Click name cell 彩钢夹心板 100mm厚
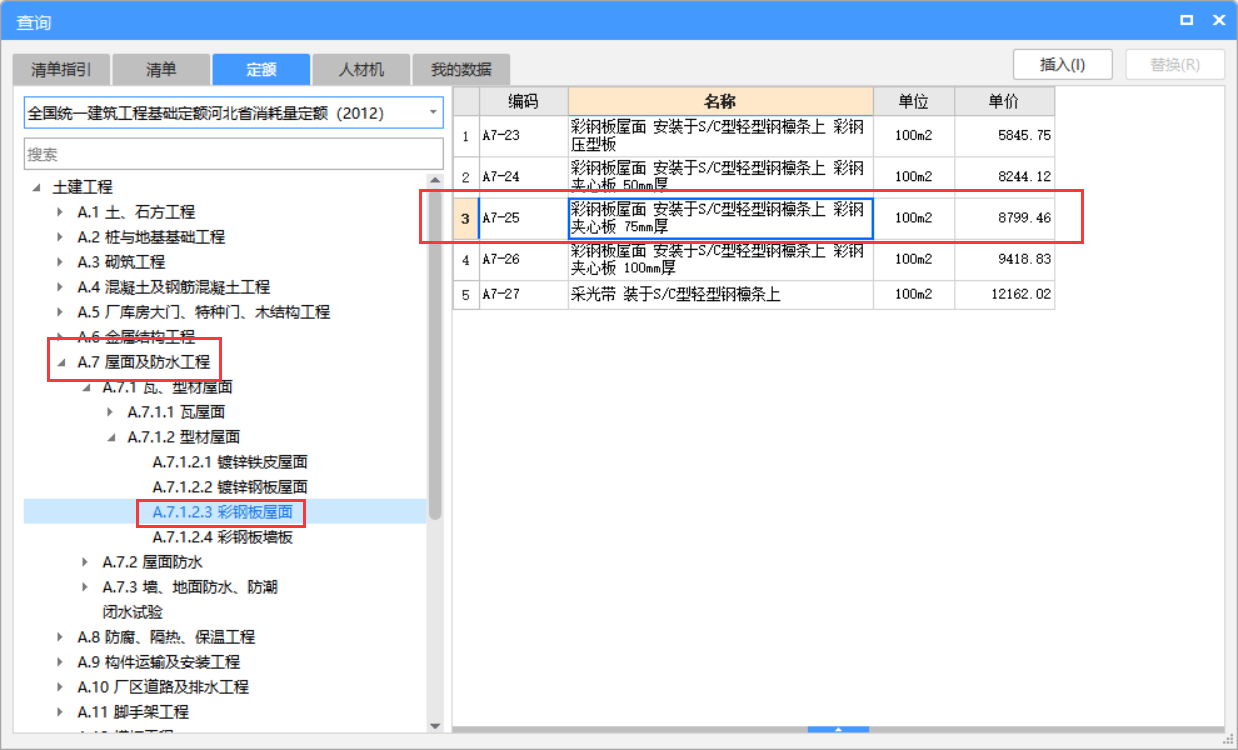 (720, 260)
